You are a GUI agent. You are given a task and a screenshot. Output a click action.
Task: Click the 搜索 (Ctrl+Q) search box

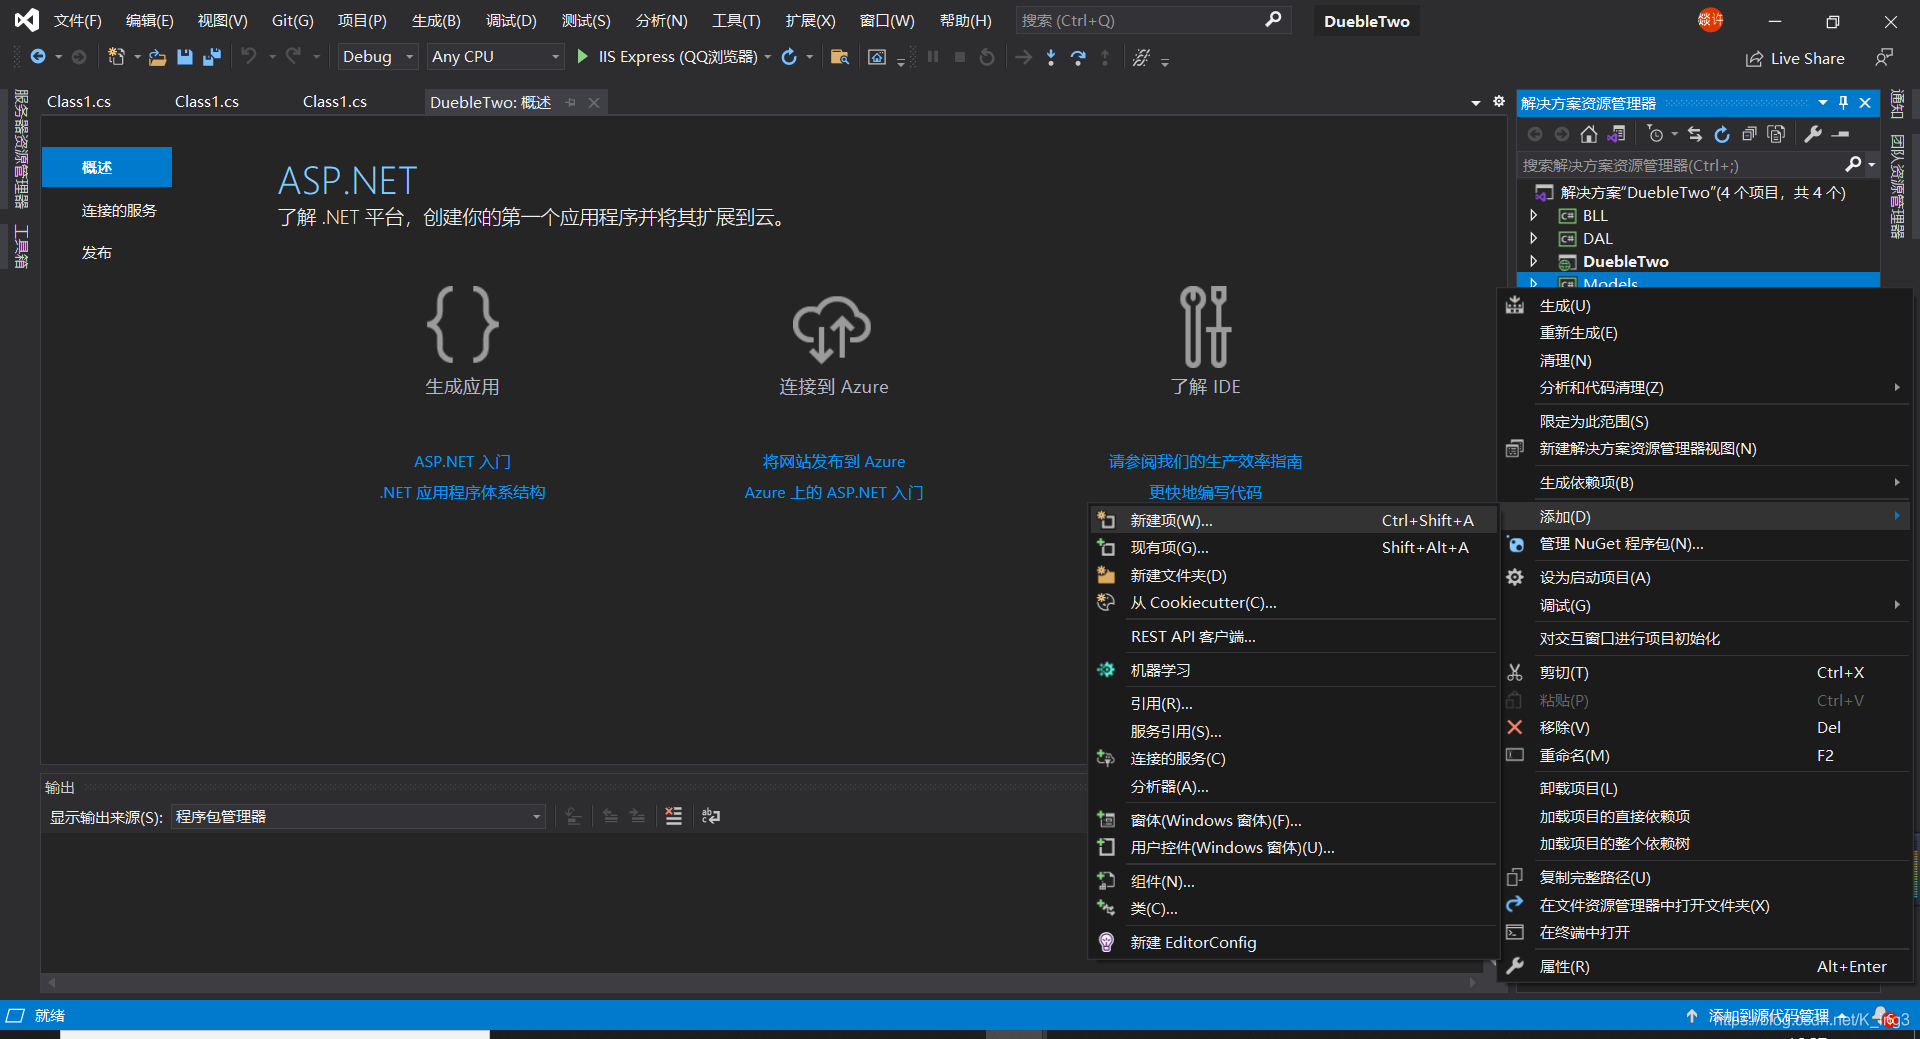(1153, 20)
